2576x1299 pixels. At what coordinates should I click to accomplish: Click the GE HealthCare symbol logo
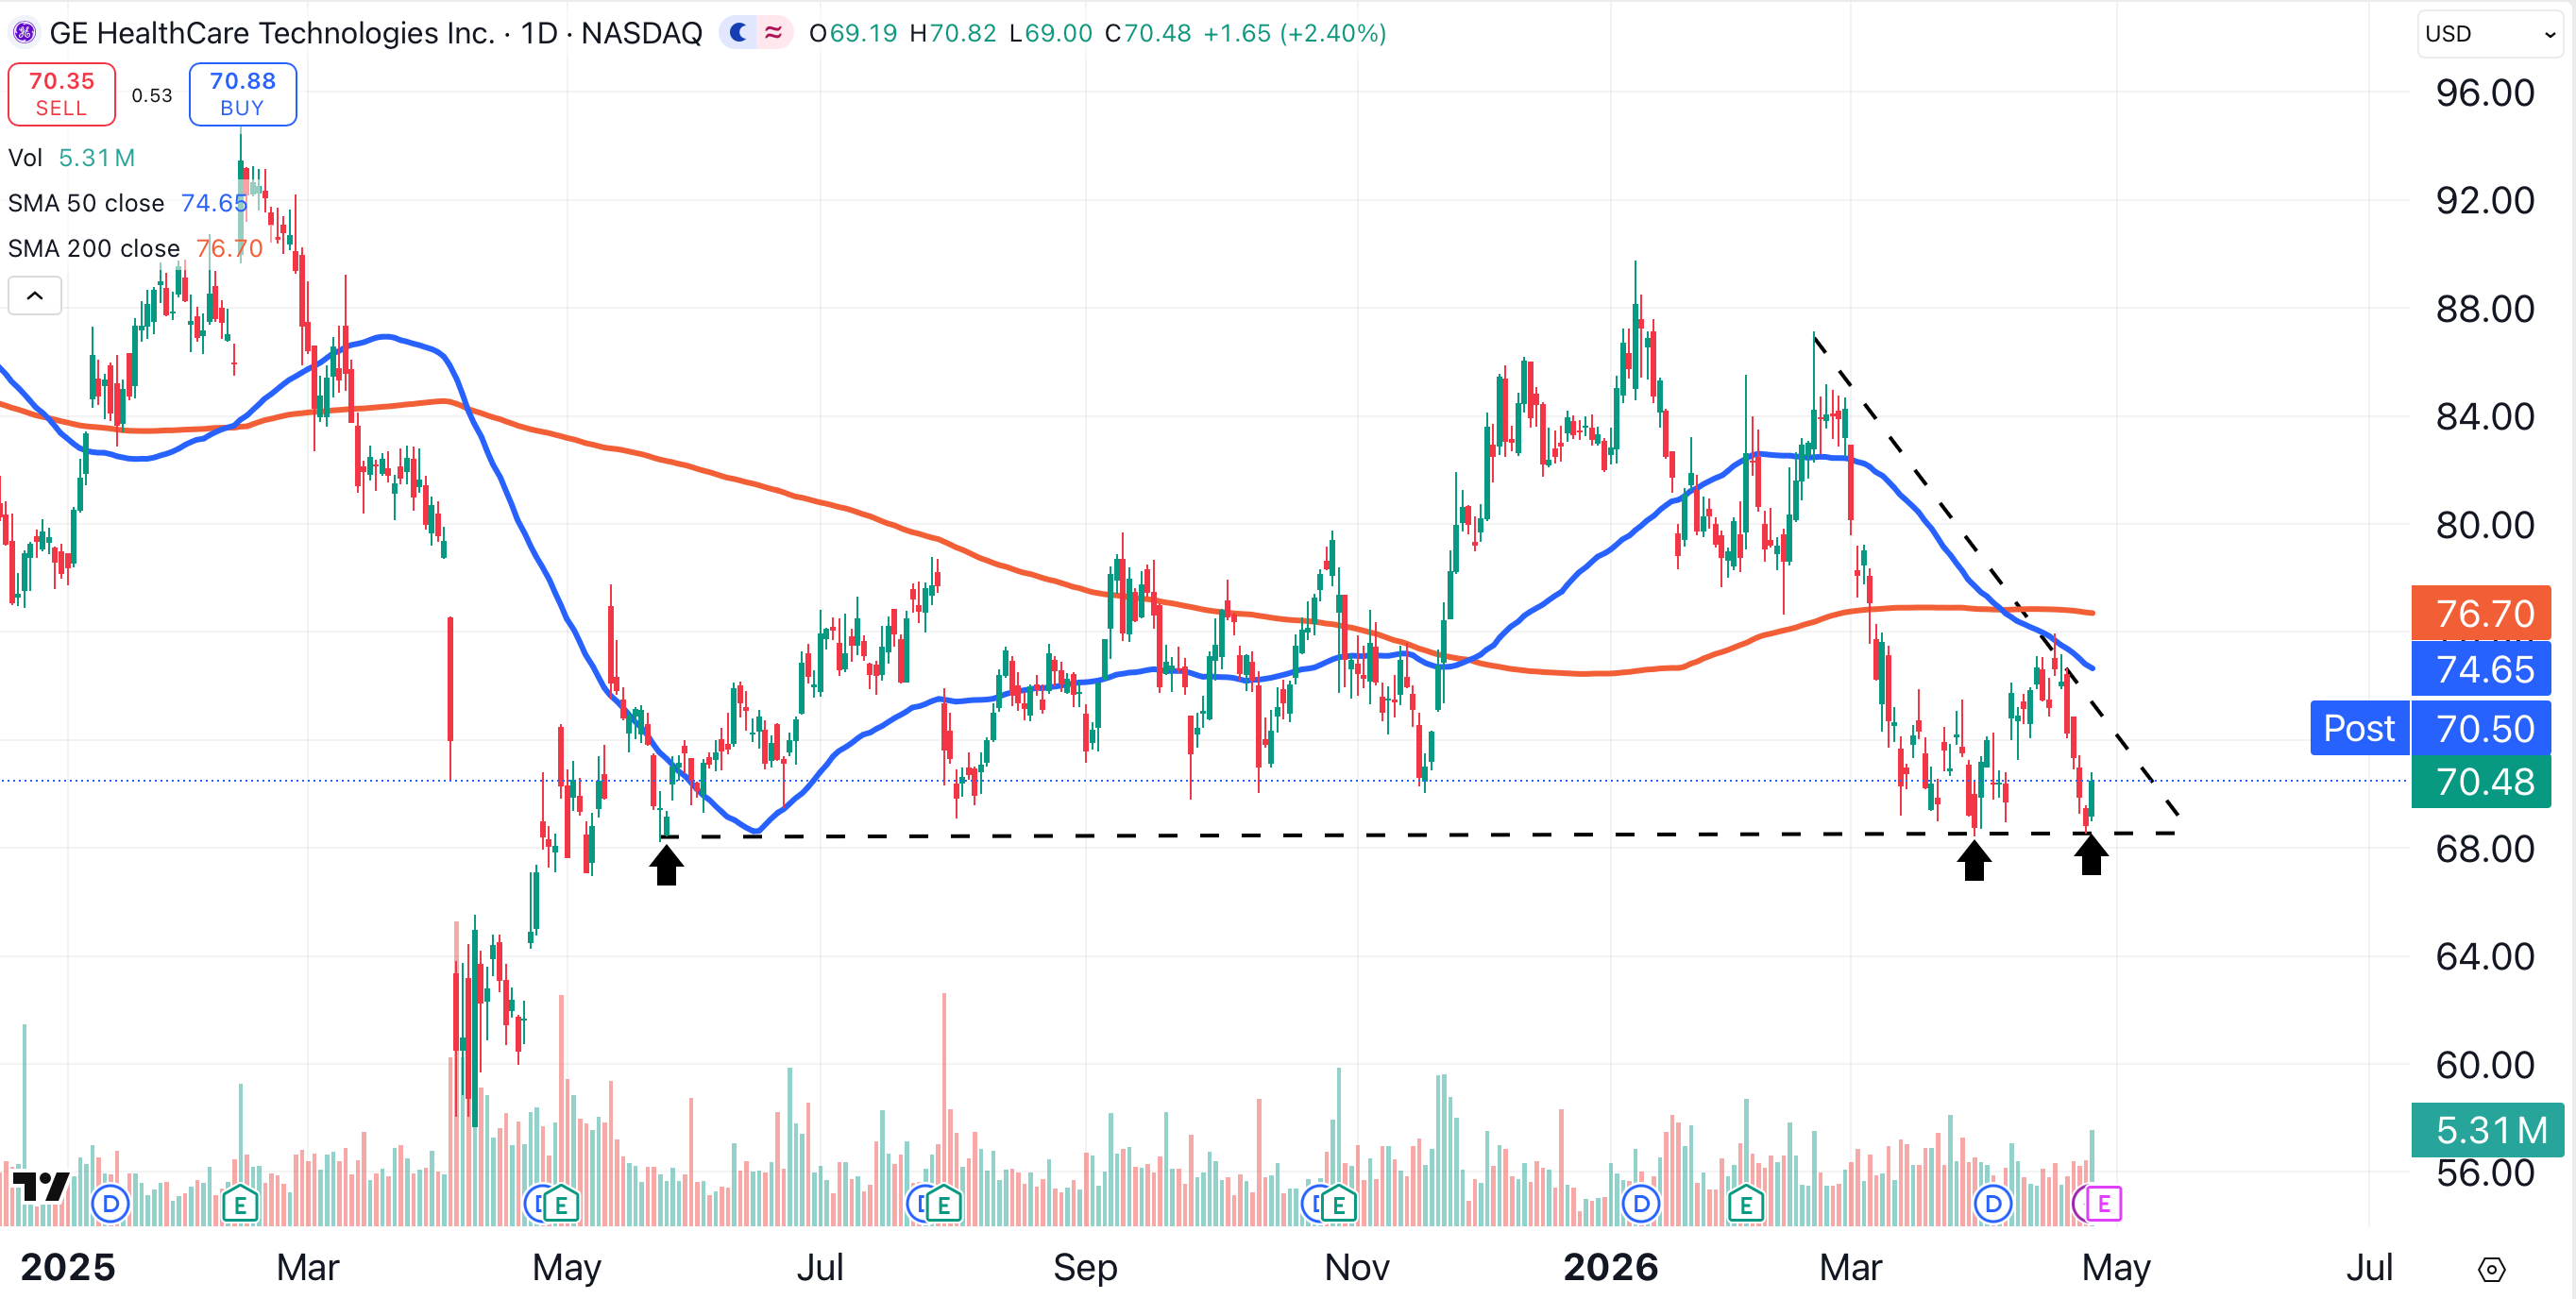tap(24, 33)
